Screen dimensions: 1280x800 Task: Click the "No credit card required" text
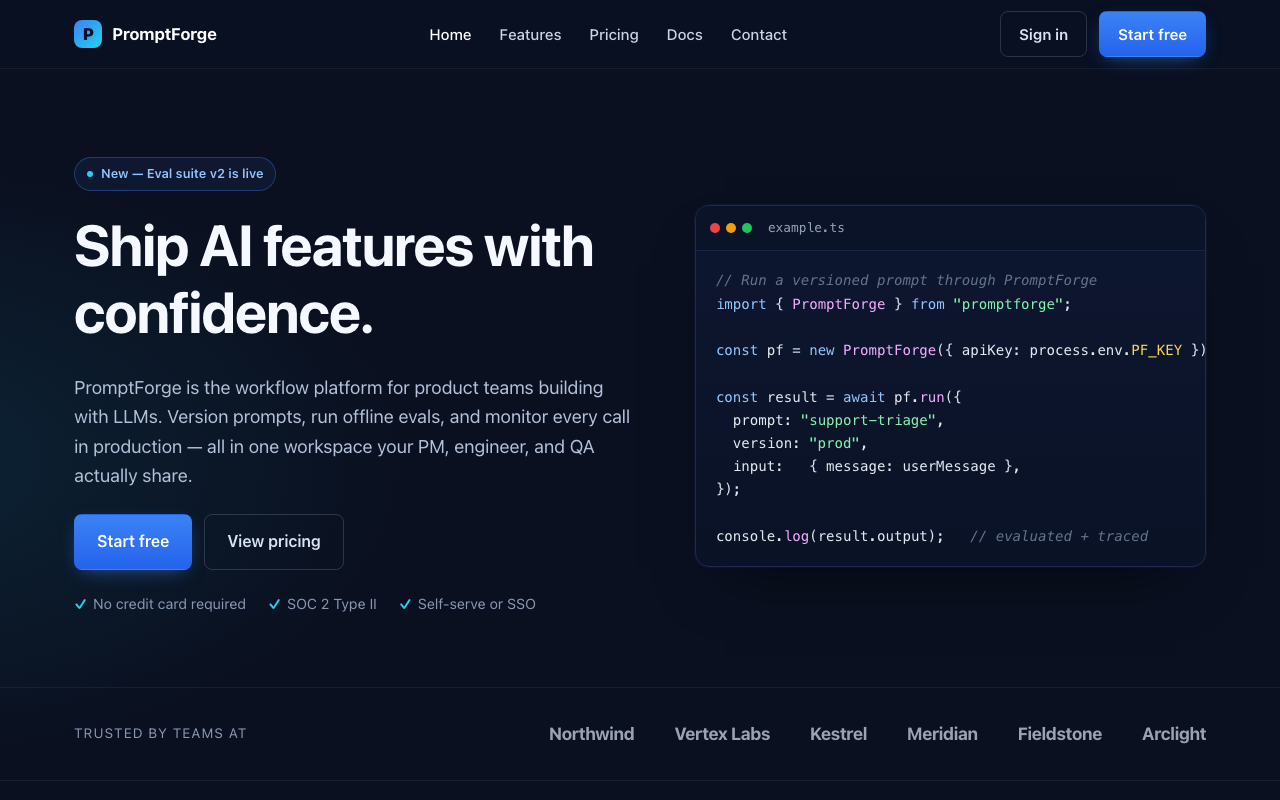(x=169, y=604)
